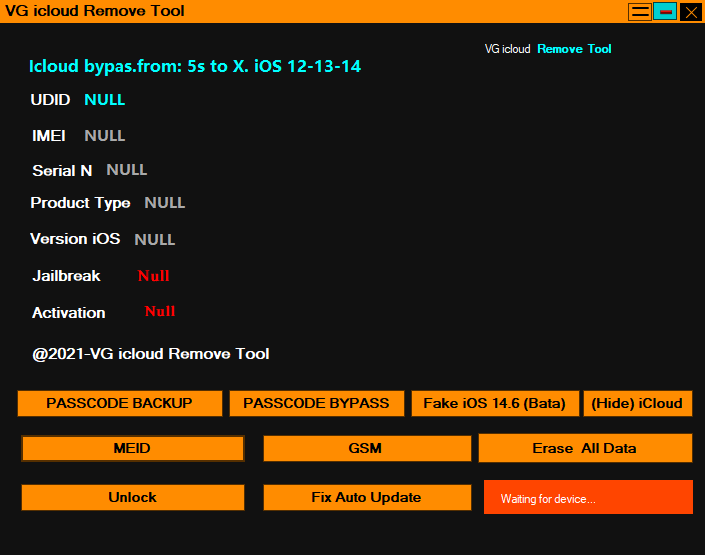
Task: Start the PASSCODE BYPASS function
Action: (x=317, y=403)
